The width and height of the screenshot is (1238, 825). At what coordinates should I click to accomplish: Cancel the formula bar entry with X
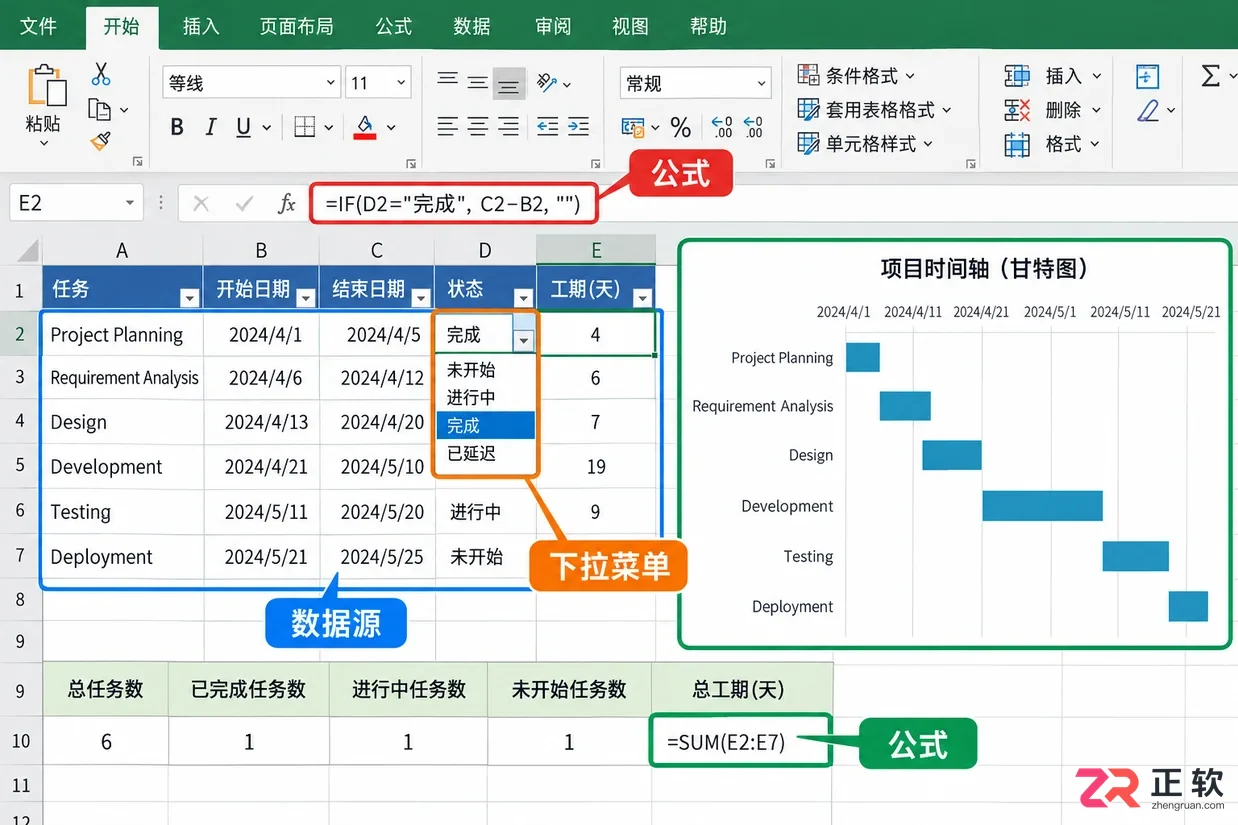tap(201, 204)
